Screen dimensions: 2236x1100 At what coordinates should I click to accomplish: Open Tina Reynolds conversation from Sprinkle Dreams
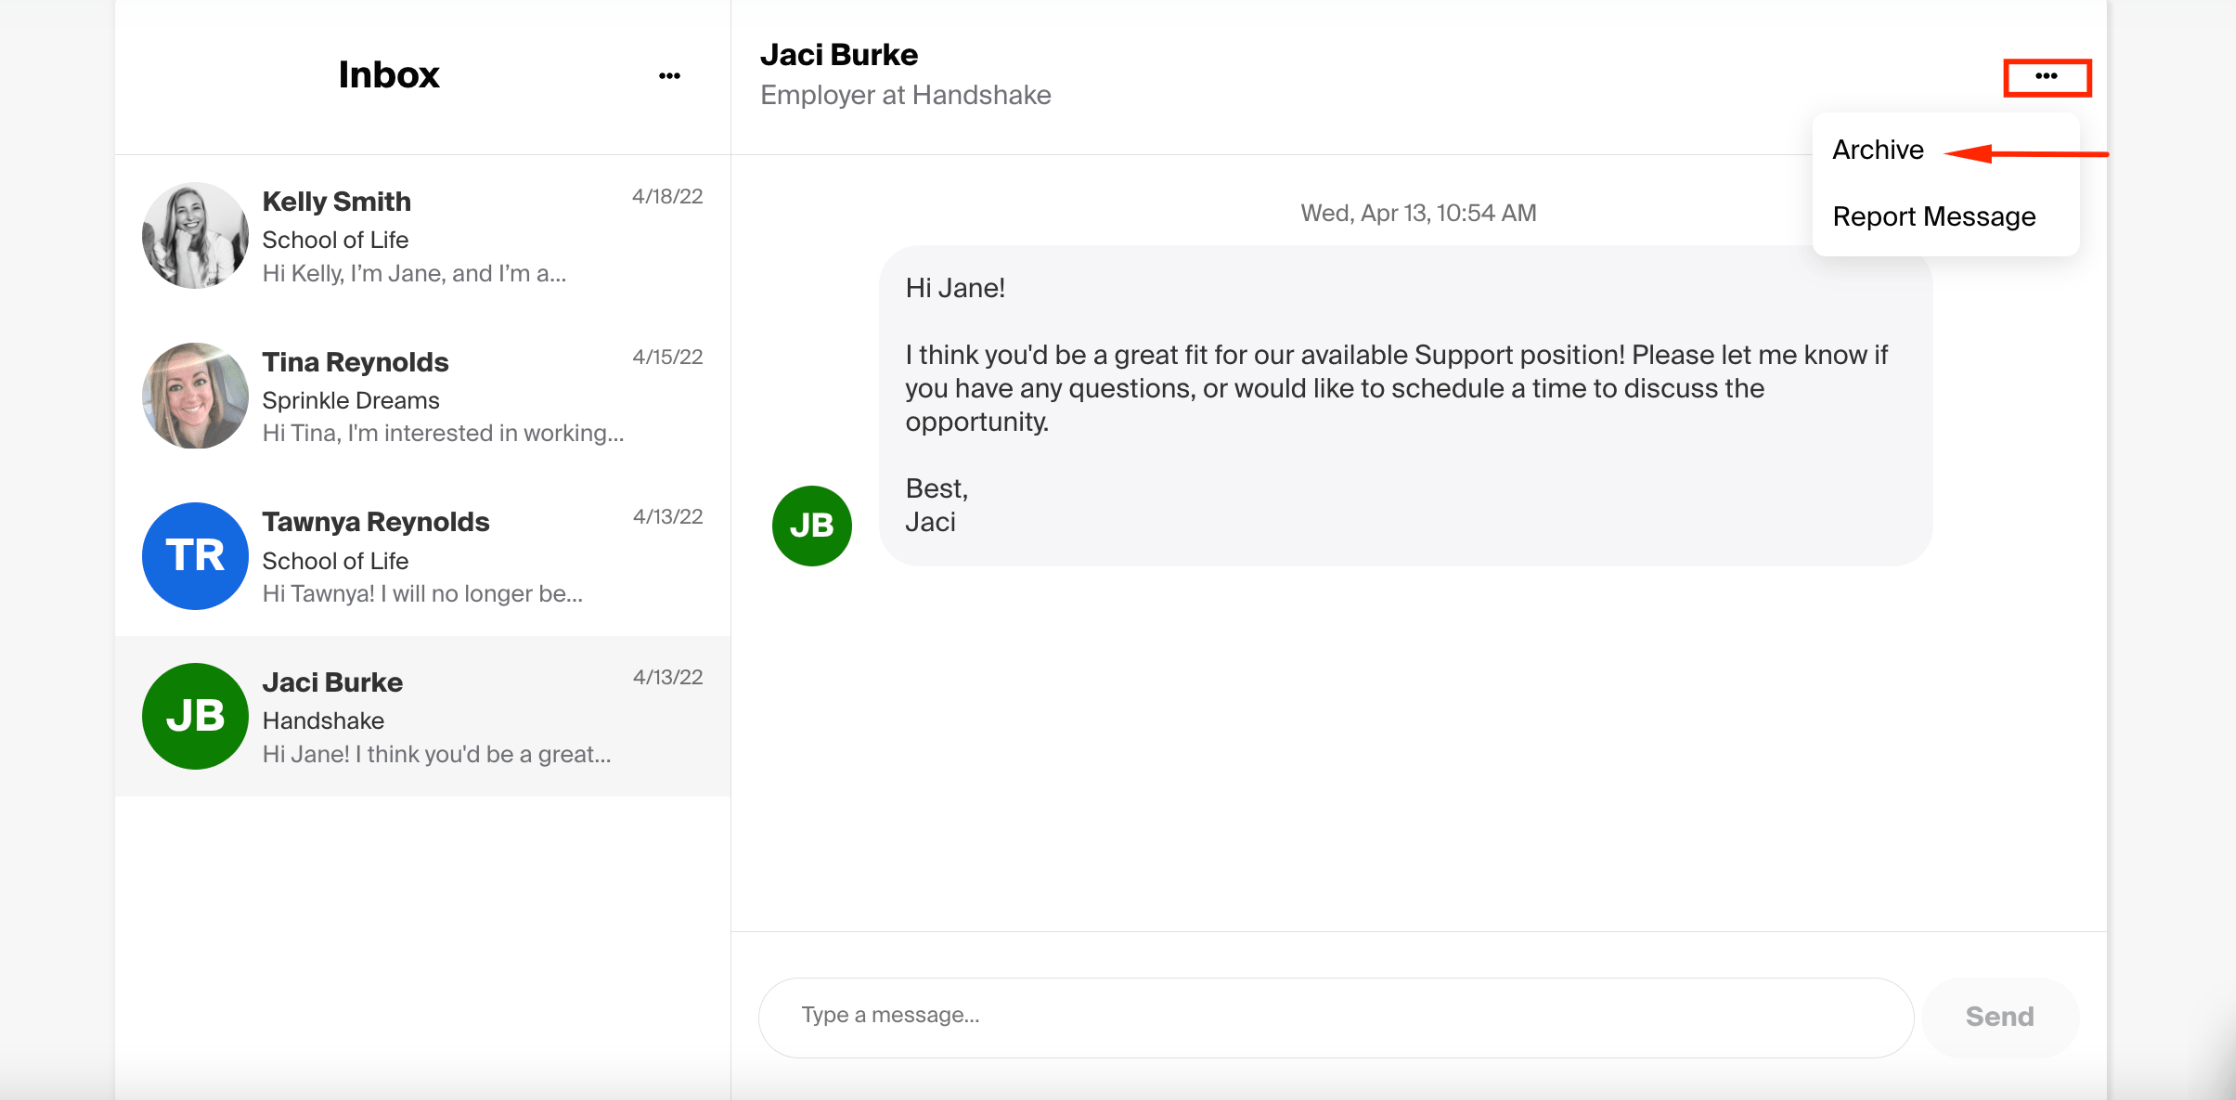coord(440,397)
